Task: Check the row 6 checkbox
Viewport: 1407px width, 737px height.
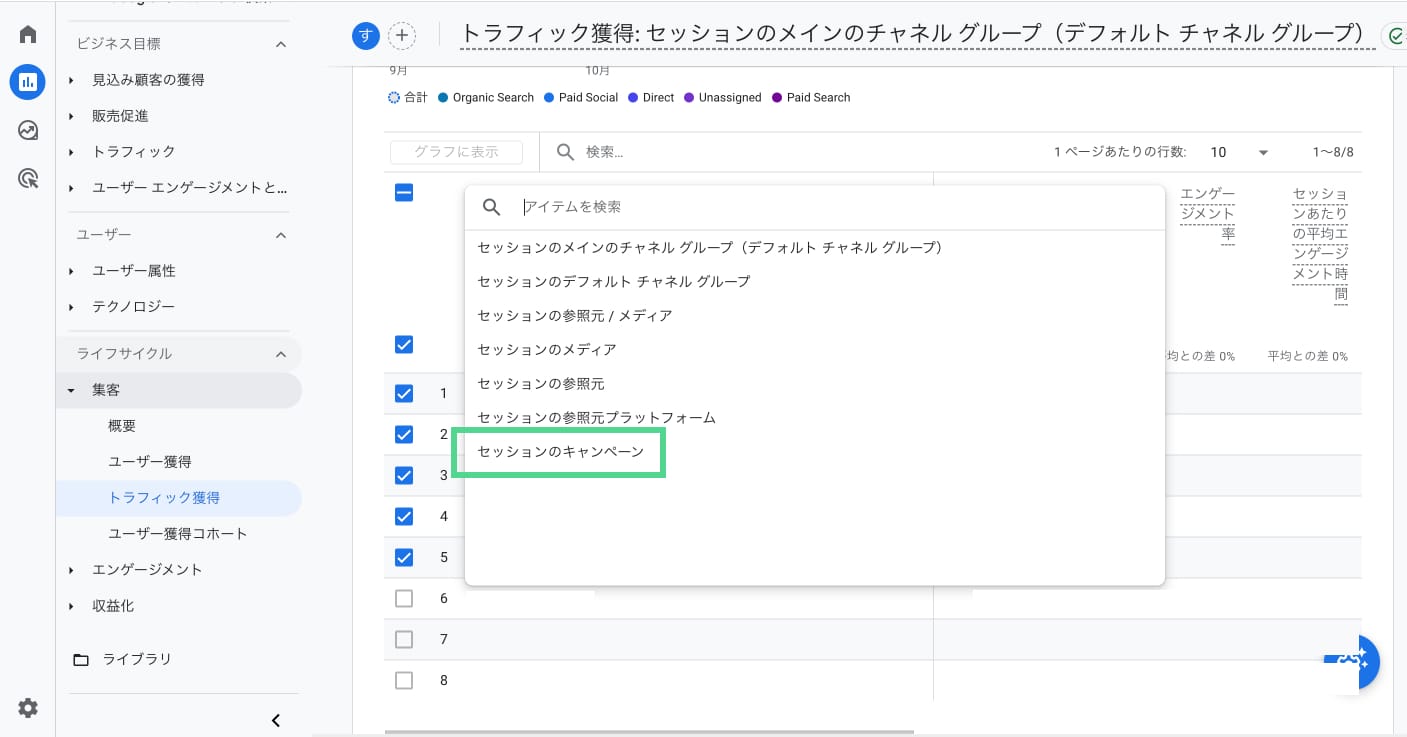Action: tap(404, 599)
